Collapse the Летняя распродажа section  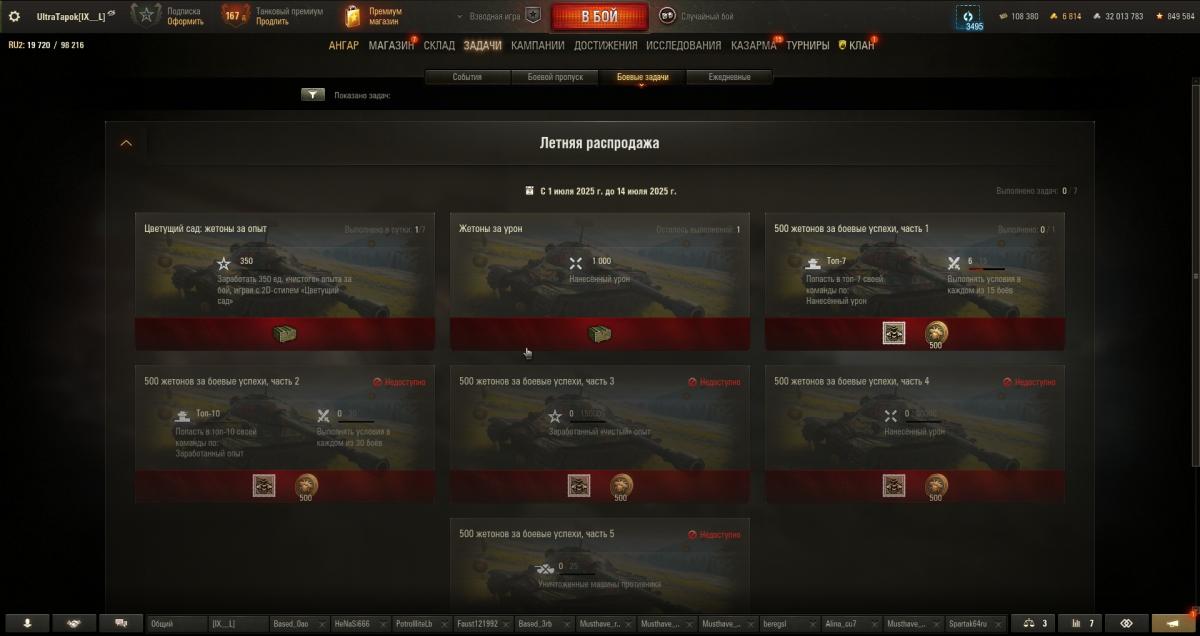point(126,143)
